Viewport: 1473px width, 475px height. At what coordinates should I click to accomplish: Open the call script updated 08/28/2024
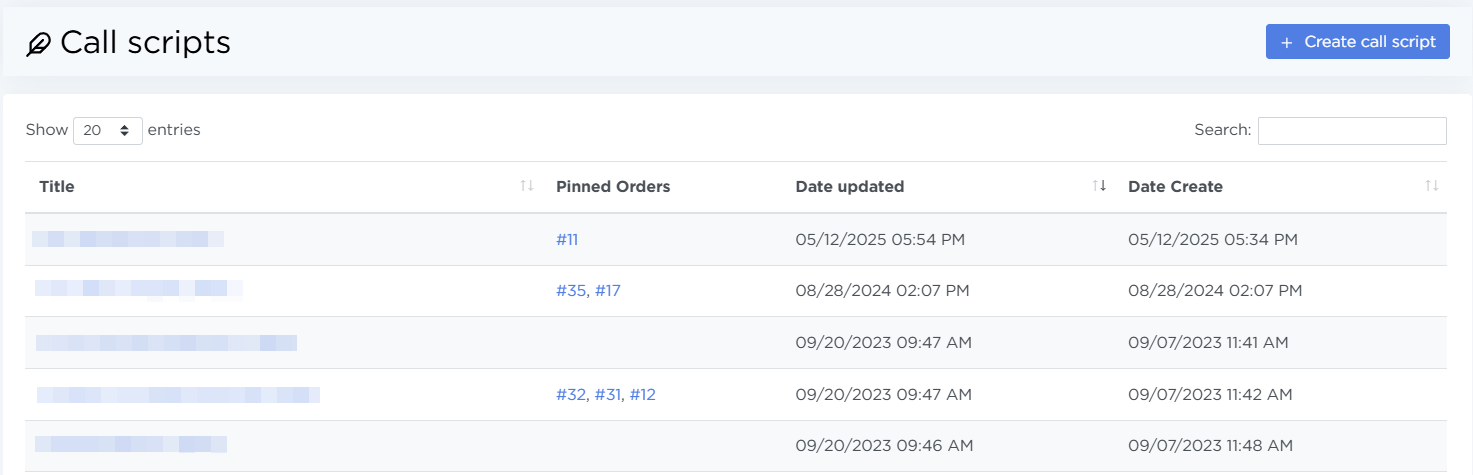pyautogui.click(x=138, y=289)
